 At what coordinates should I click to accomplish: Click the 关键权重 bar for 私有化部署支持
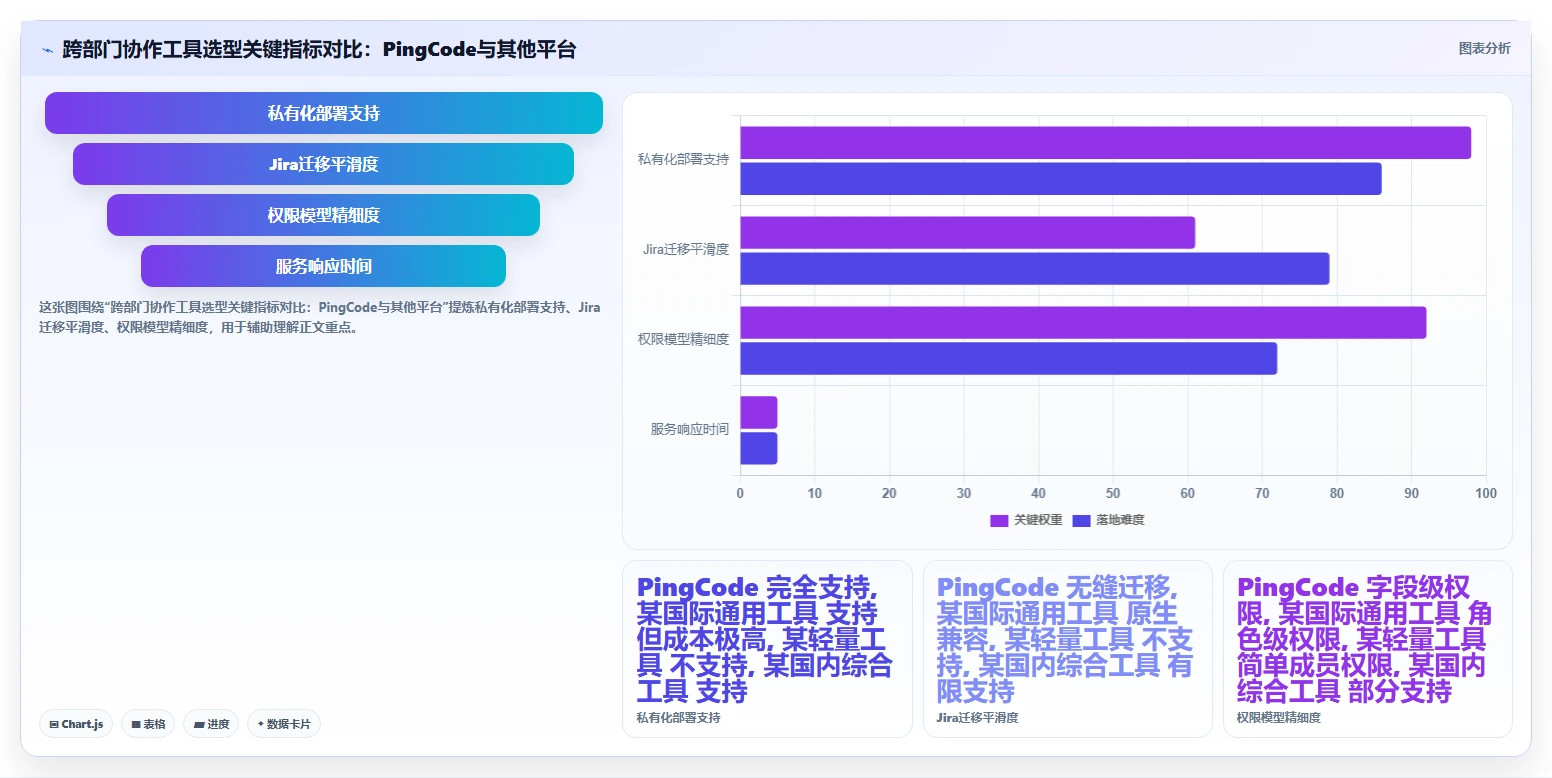[x=1105, y=143]
